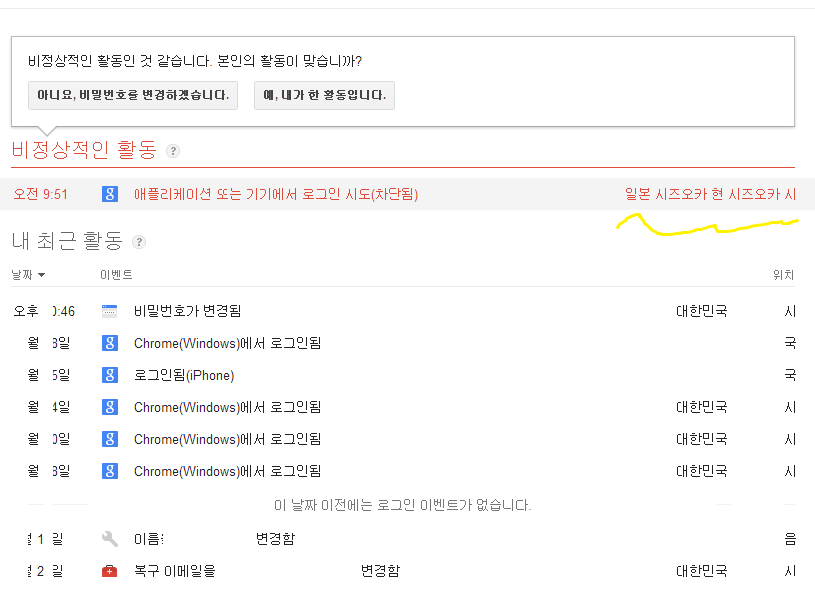
Task: Click the '오전 9:51' timestamp
Action: 41,194
